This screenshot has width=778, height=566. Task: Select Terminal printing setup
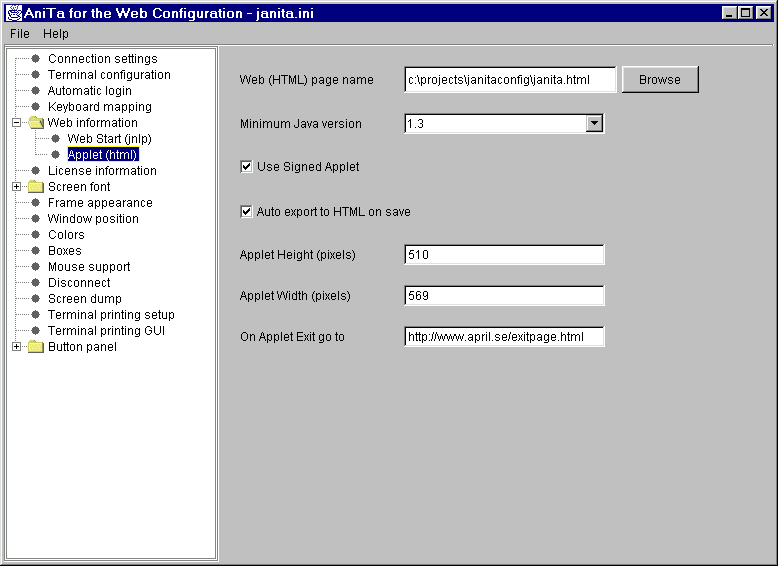111,314
